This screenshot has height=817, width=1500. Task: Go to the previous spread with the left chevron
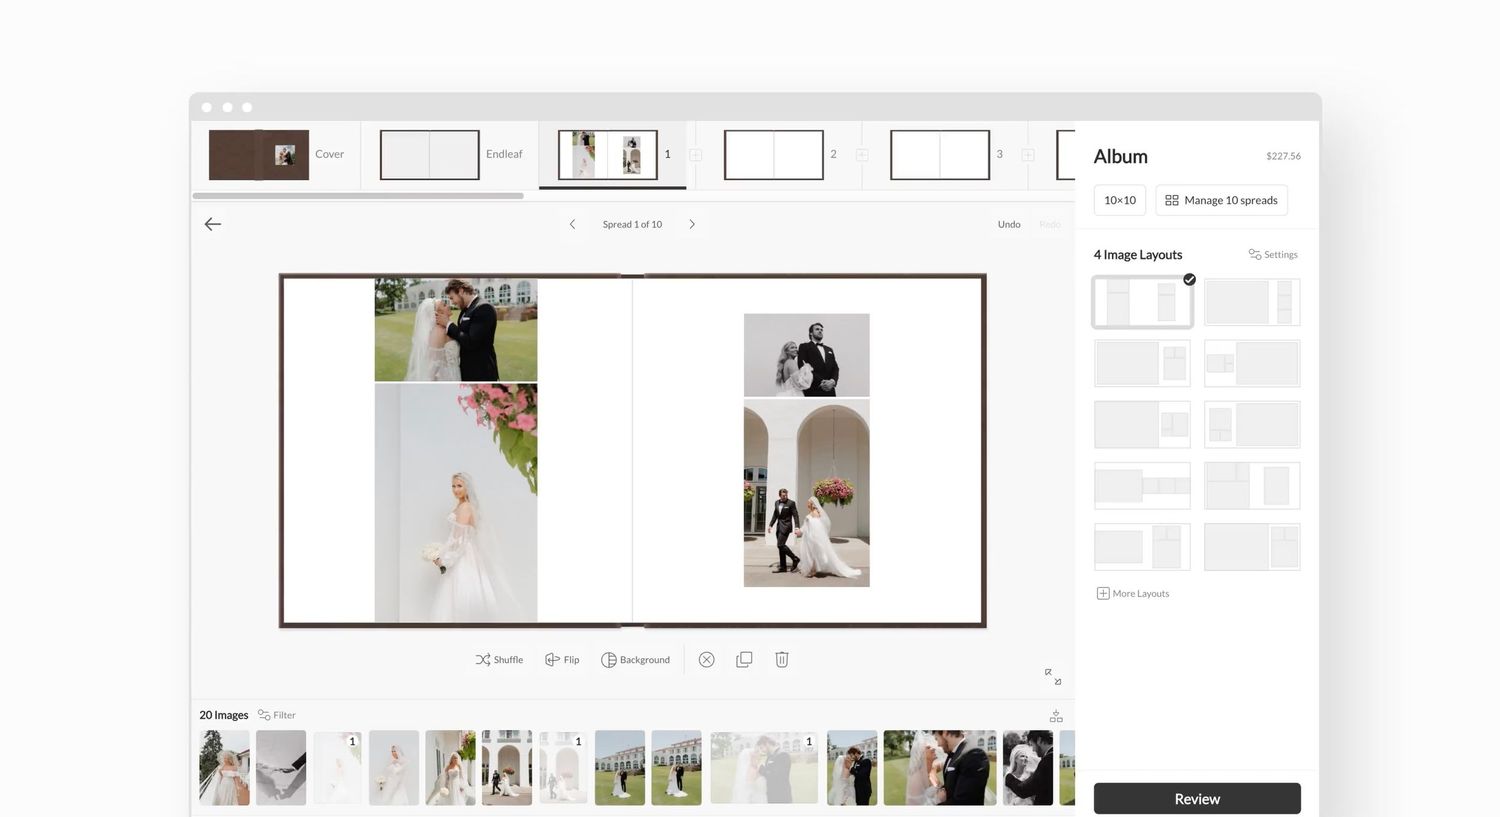tap(572, 224)
